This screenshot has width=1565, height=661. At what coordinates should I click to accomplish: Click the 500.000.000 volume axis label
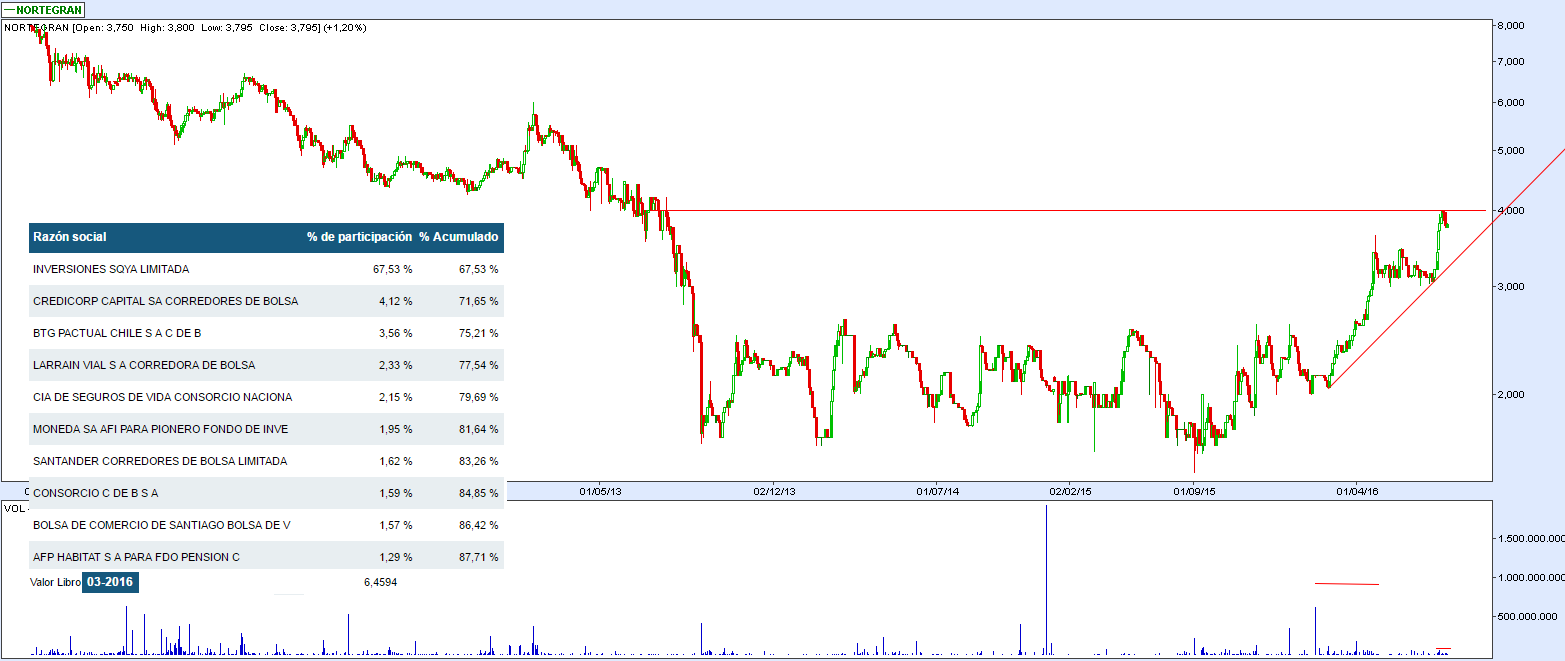point(1530,617)
